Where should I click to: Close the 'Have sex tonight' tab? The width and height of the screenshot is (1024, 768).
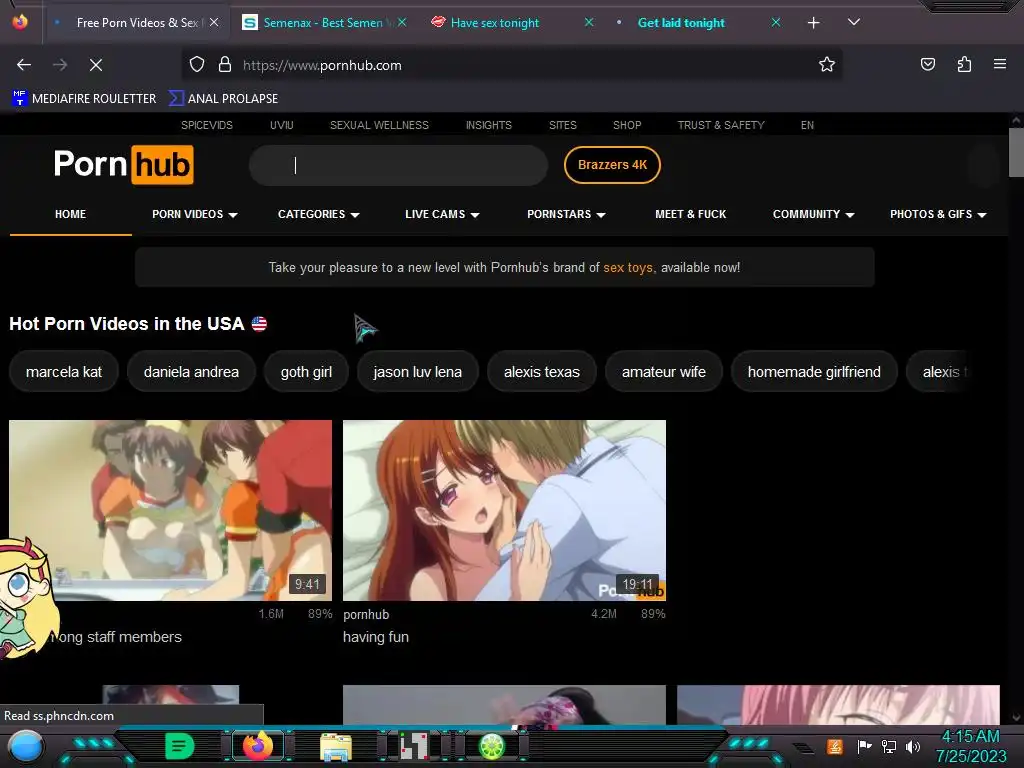click(589, 22)
